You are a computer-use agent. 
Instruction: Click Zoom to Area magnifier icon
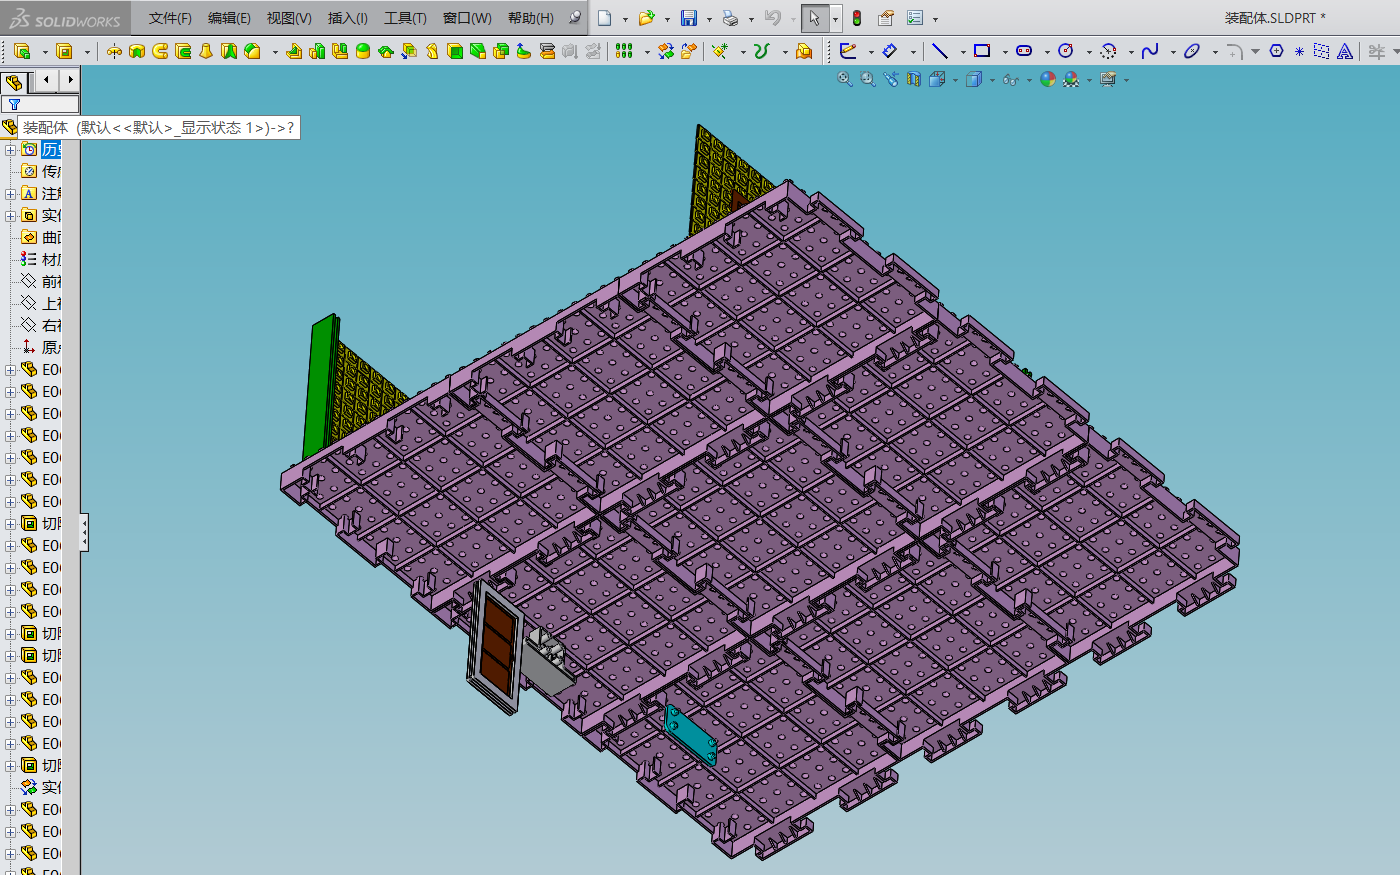coord(868,79)
